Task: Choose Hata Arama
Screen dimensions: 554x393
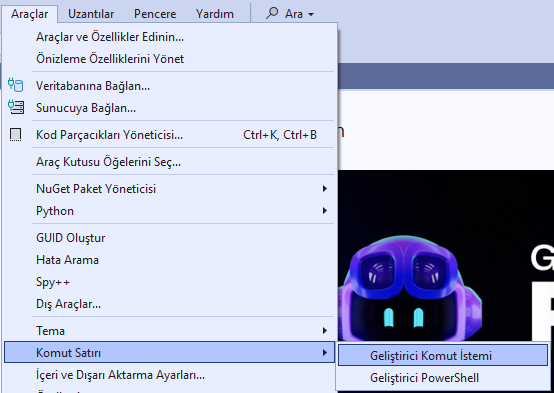Action: 169,260
